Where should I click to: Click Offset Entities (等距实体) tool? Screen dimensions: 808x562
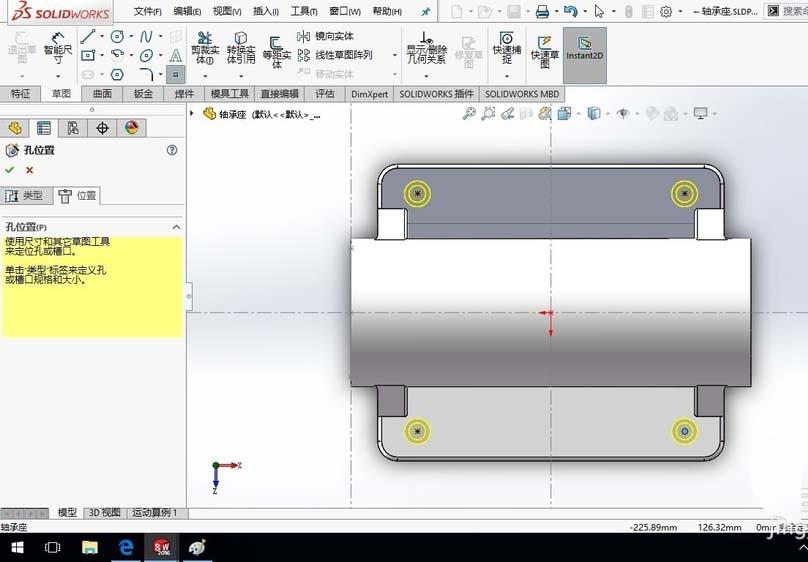pyautogui.click(x=277, y=52)
